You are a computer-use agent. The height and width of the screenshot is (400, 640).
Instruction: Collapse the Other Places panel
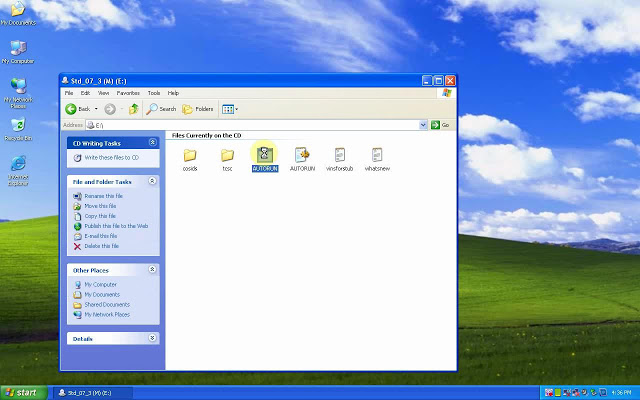pos(152,269)
